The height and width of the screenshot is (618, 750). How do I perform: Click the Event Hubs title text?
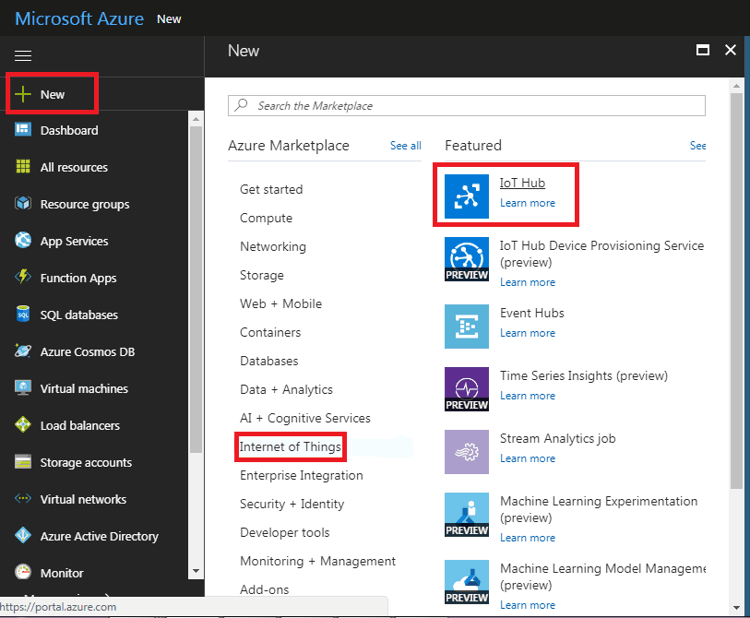click(x=532, y=313)
